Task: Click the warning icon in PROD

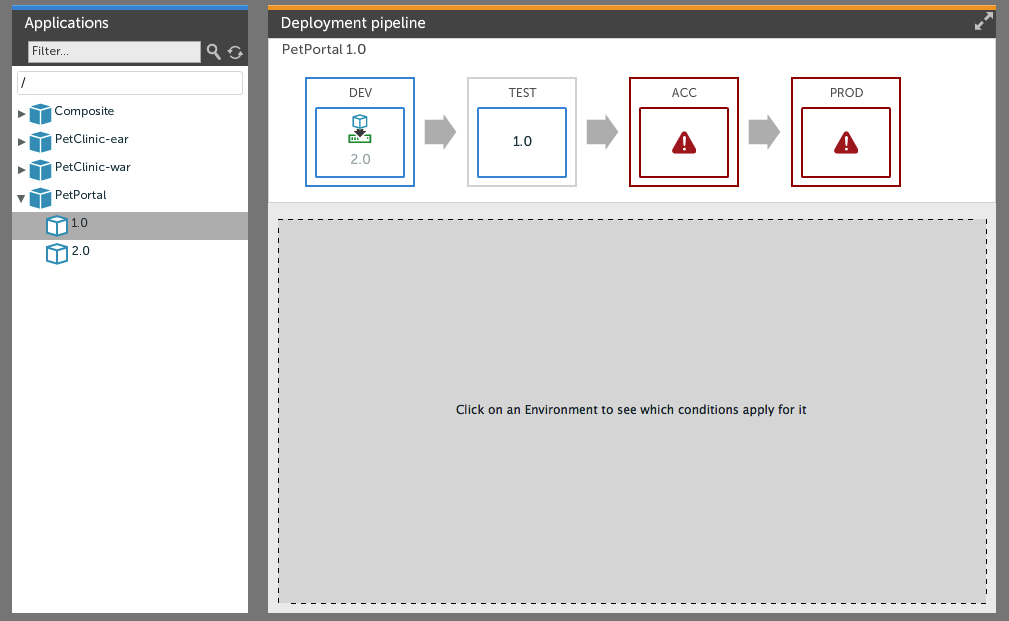Action: (846, 143)
